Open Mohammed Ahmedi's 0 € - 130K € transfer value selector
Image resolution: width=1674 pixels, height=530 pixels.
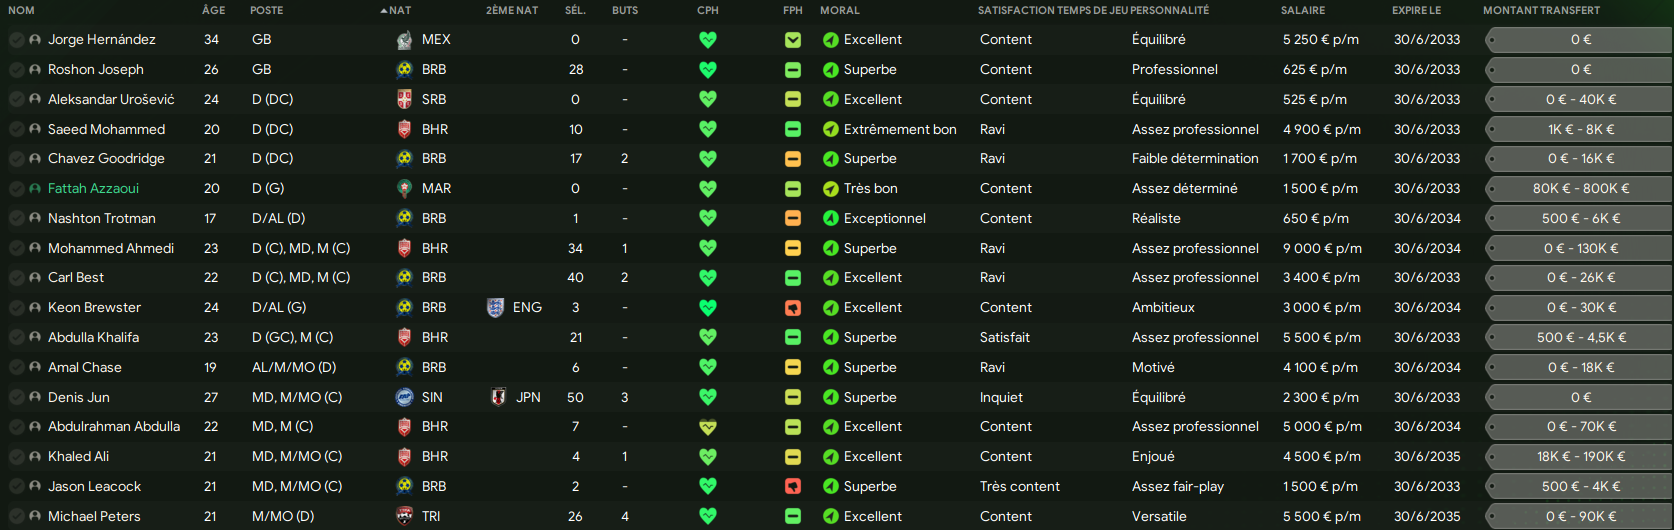[1579, 248]
